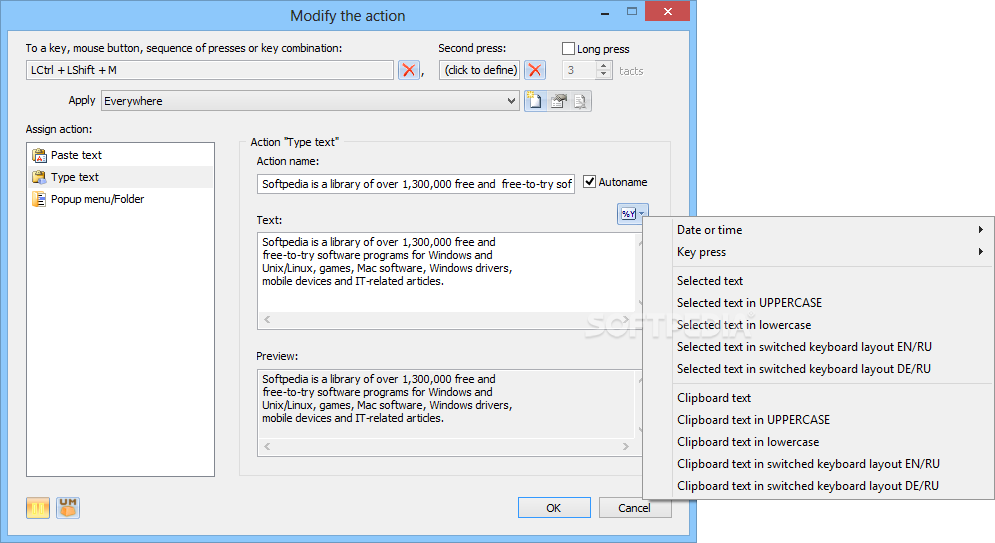Click the UM icon at bottom left
Viewport: 995px width, 543px height.
[68, 508]
